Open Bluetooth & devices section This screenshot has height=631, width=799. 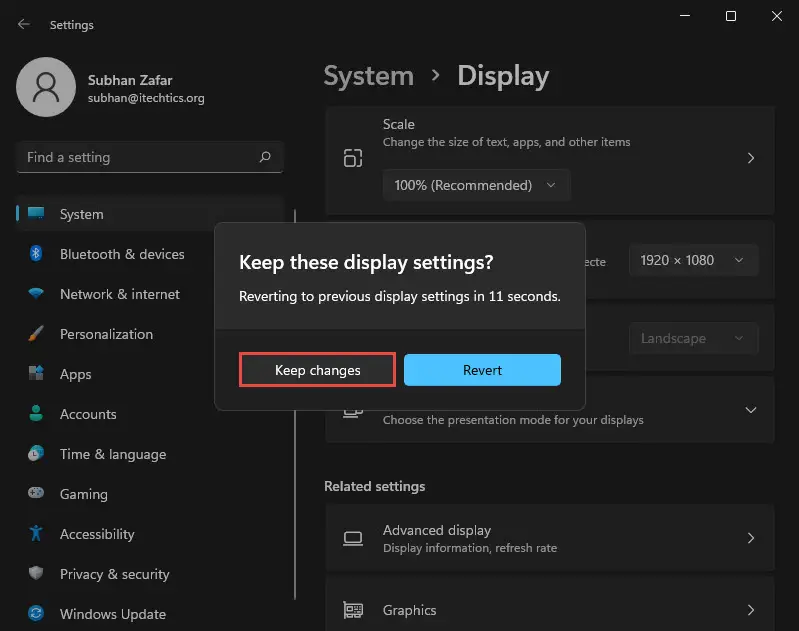(x=122, y=254)
